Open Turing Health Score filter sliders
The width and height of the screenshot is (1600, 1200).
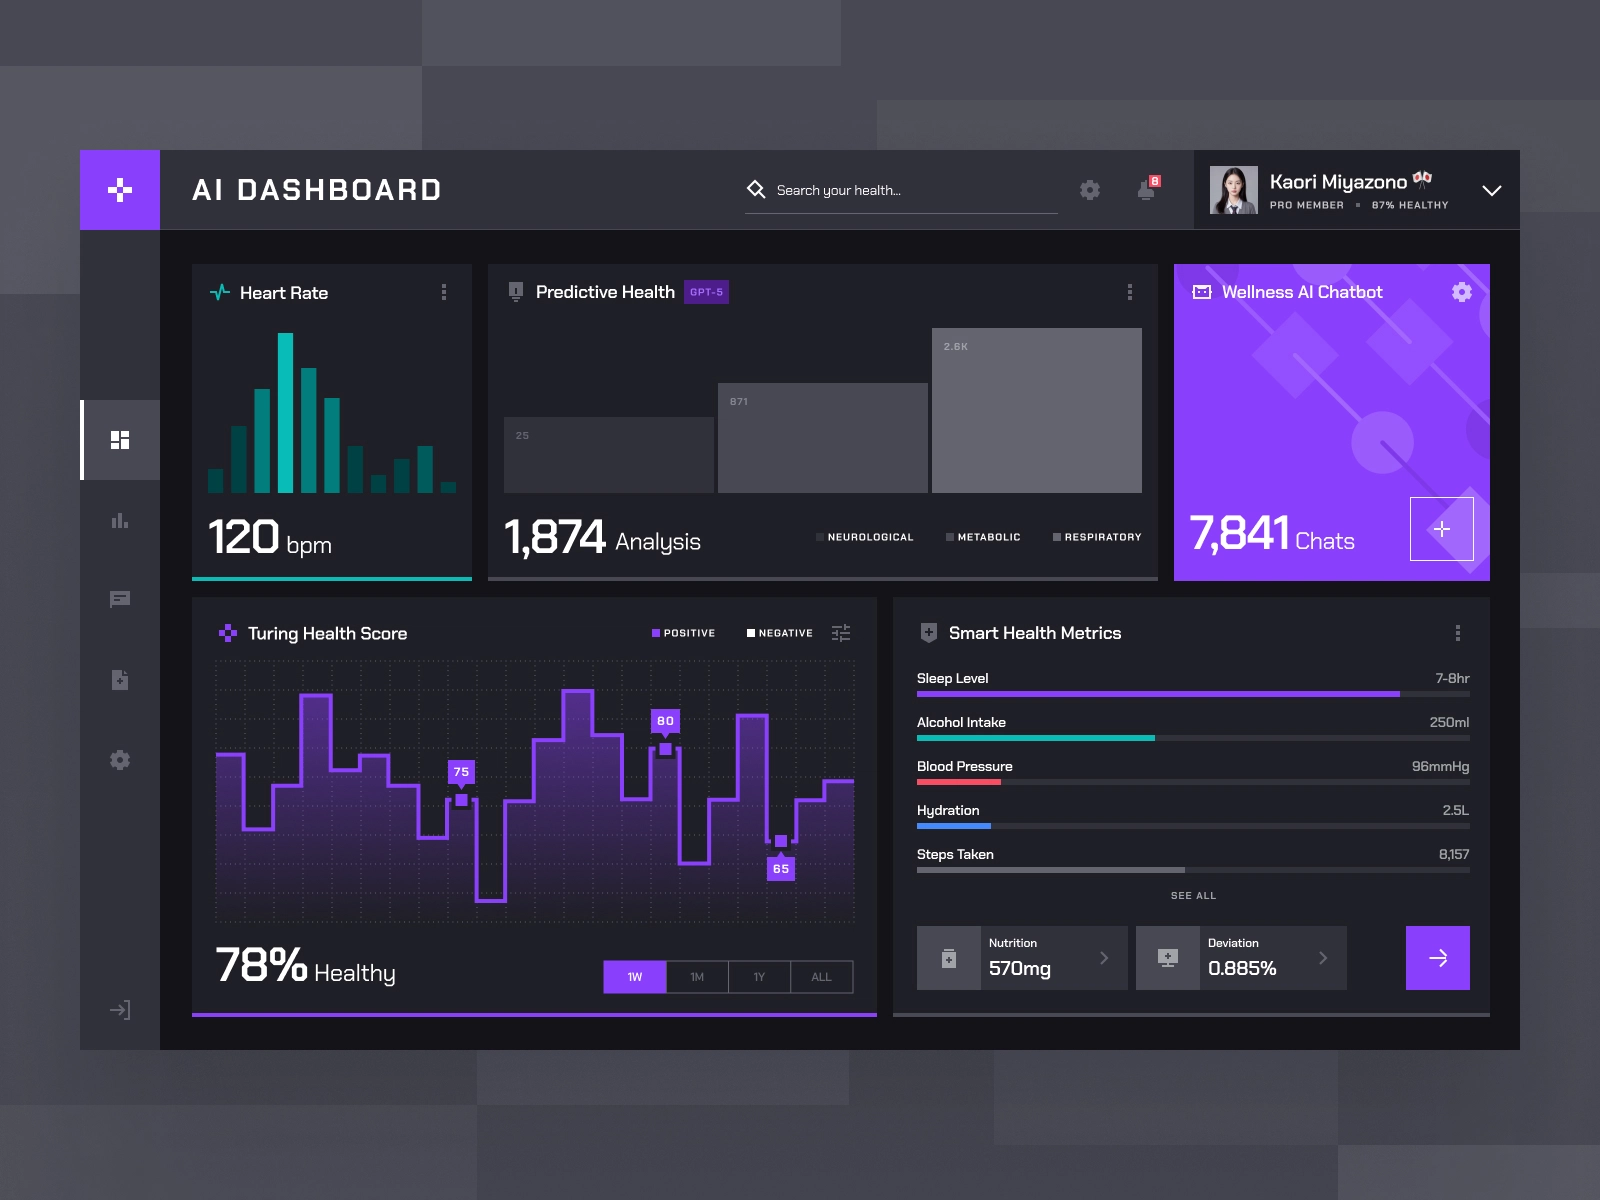(x=841, y=633)
